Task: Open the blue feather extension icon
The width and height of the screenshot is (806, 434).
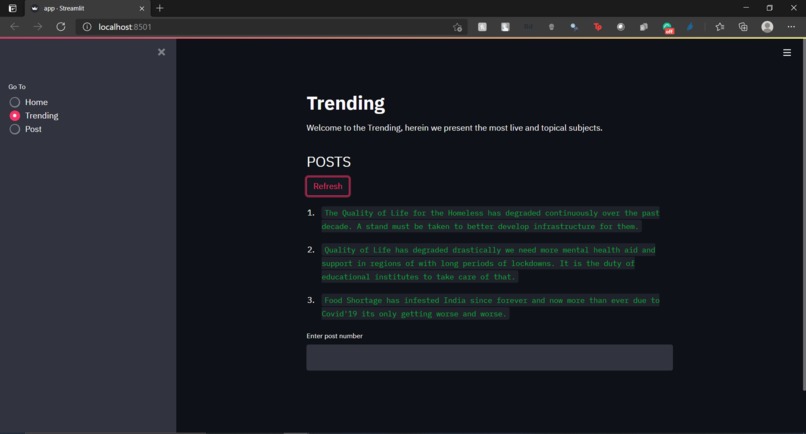Action: (690, 27)
